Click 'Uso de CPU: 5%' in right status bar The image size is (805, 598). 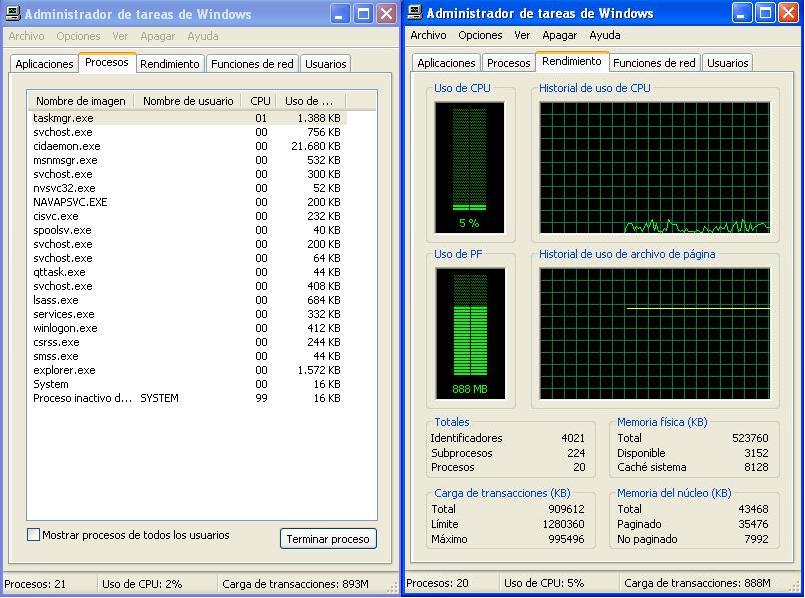[x=544, y=583]
